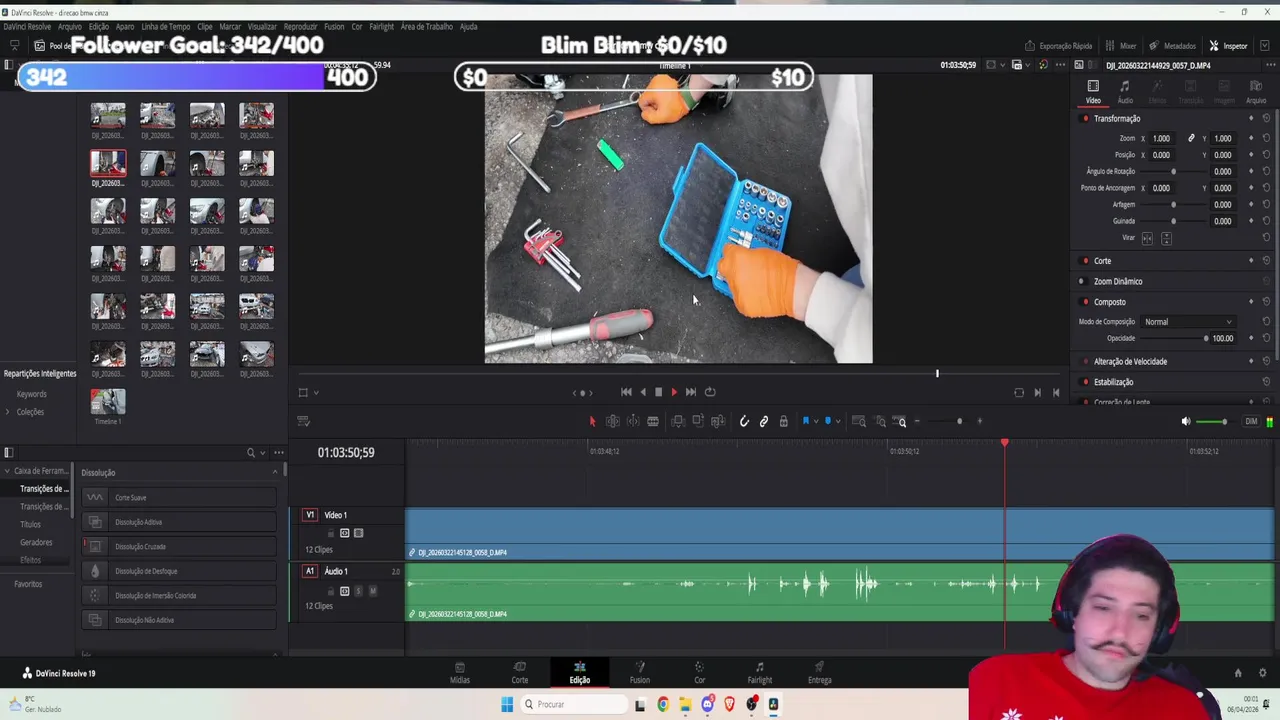The image size is (1280, 720).
Task: Adjust the green monitor volume slider
Action: point(1212,422)
